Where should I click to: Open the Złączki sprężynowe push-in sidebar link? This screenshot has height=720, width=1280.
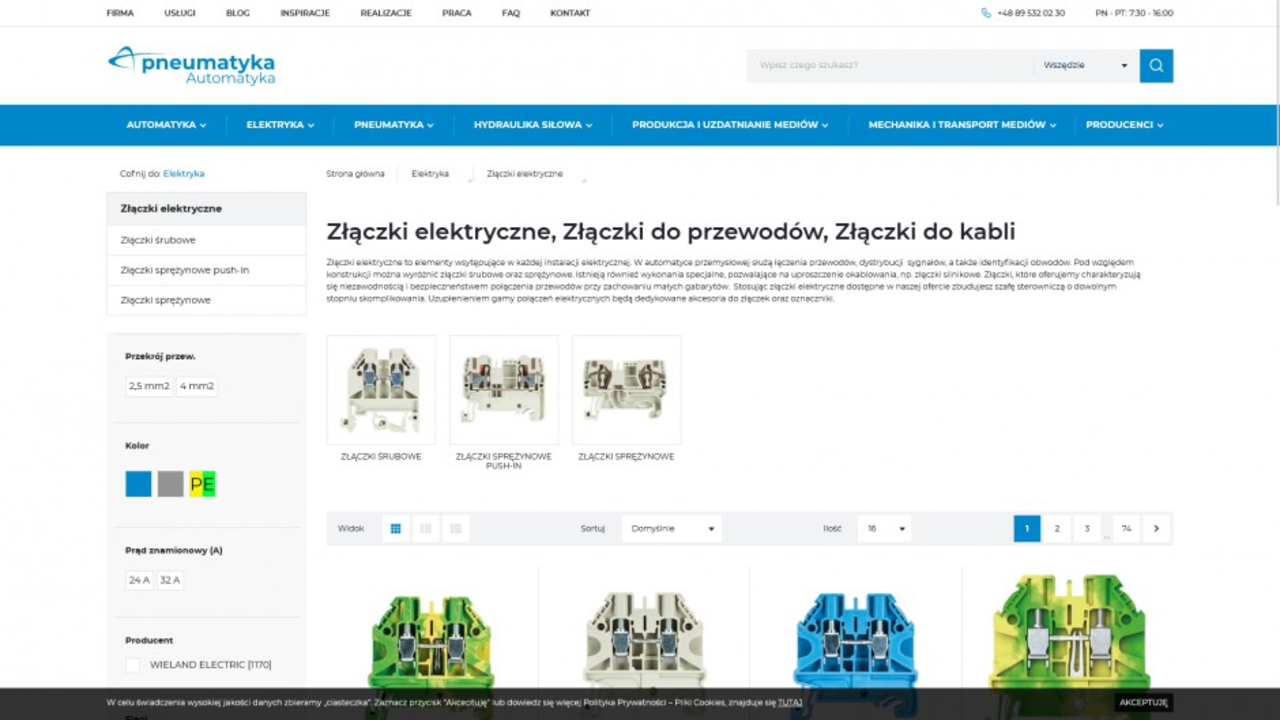point(185,270)
